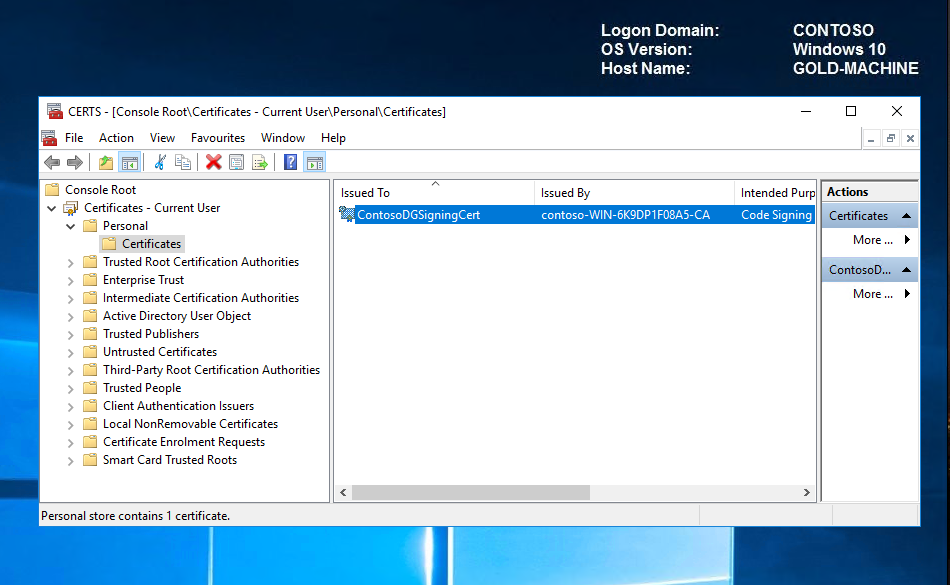Collapse the Personal folder in the tree
The width and height of the screenshot is (950, 585).
pos(71,227)
